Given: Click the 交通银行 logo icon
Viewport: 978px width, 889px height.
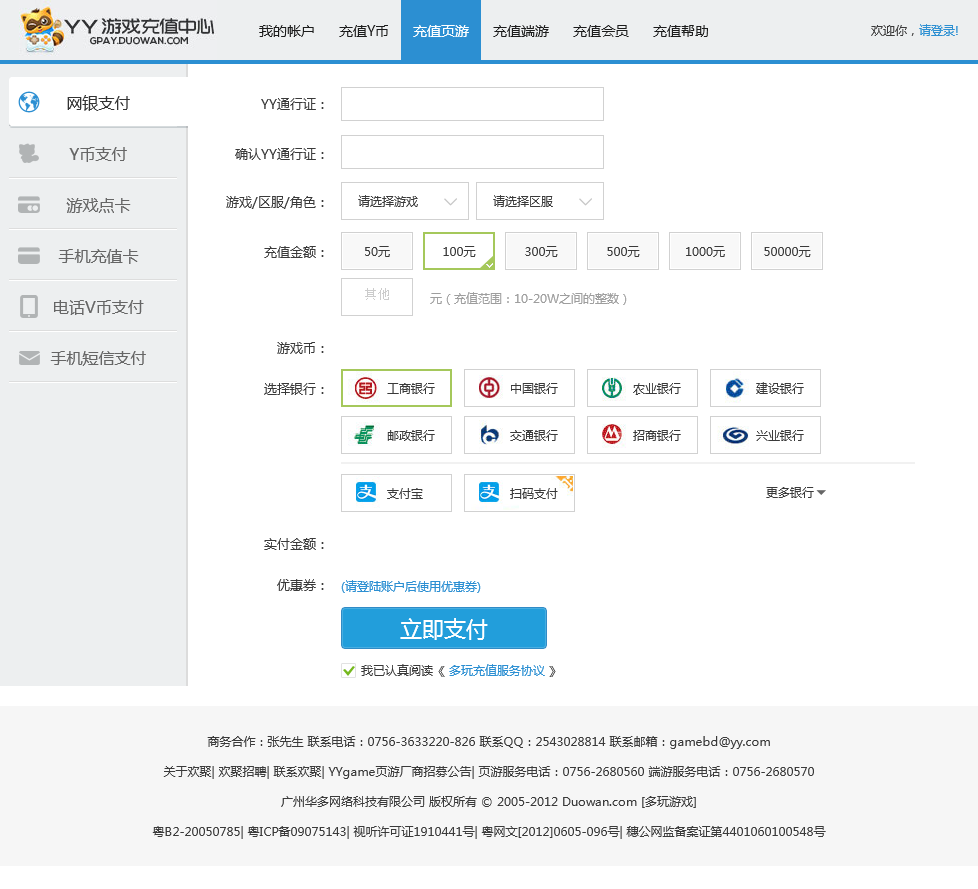Looking at the screenshot, I should 489,435.
